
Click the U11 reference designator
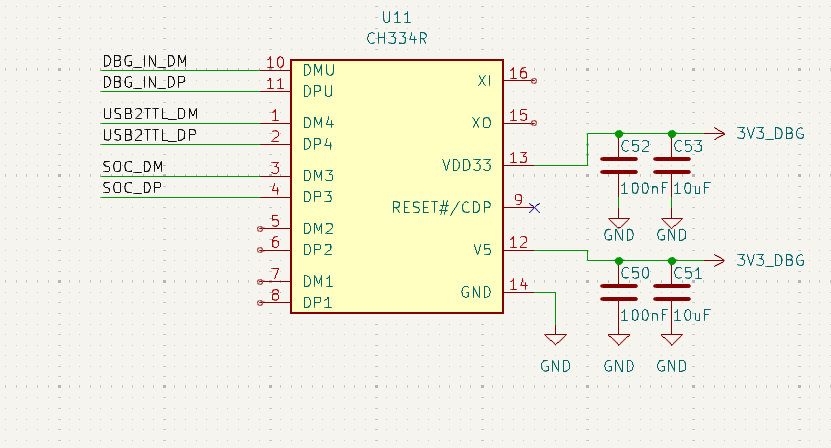396,19
